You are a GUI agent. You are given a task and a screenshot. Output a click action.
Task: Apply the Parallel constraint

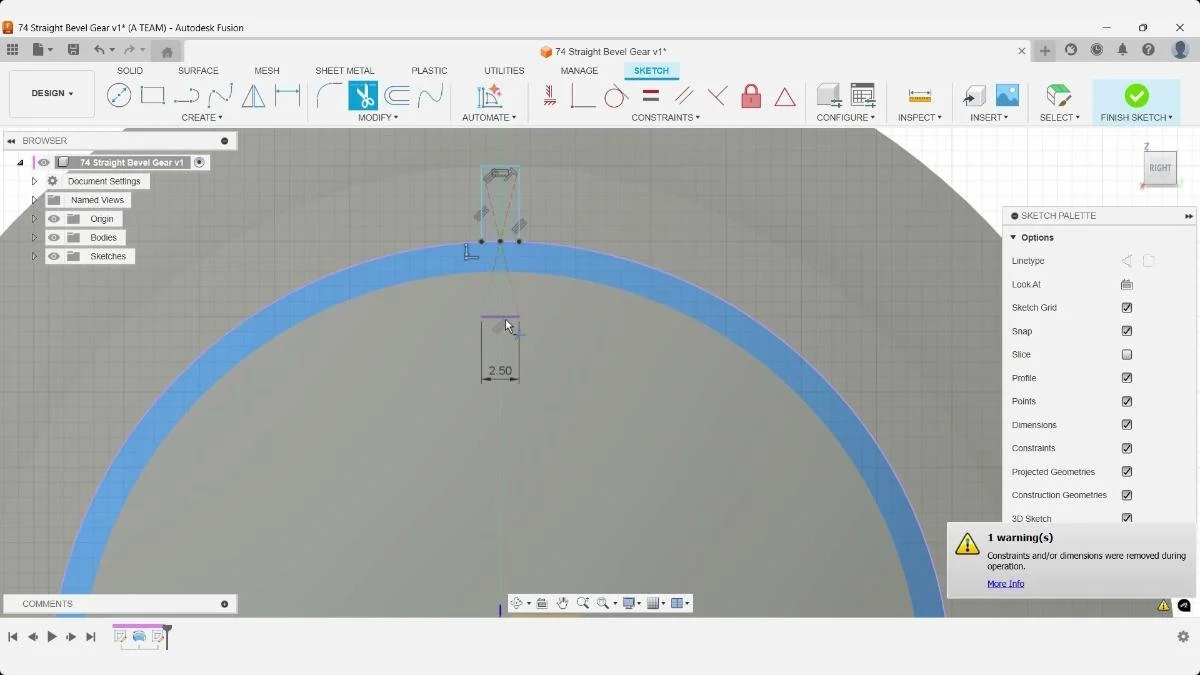tap(684, 96)
